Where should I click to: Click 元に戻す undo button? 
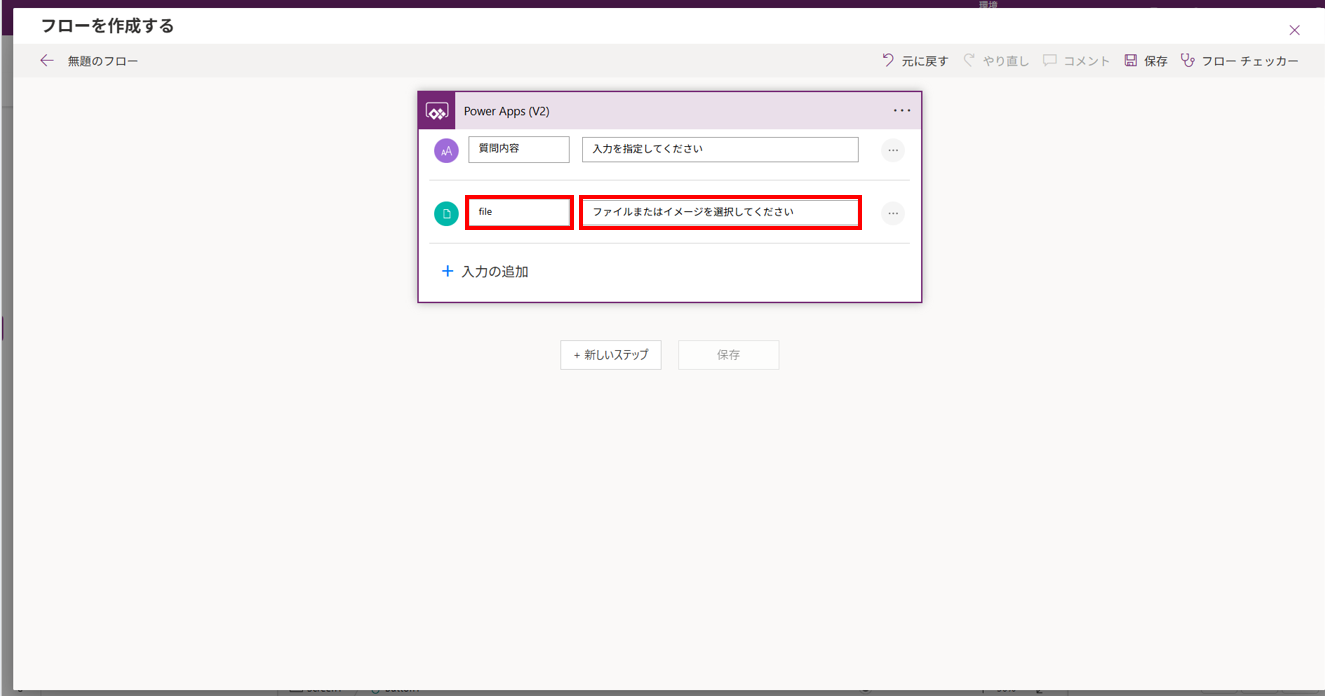pos(915,61)
